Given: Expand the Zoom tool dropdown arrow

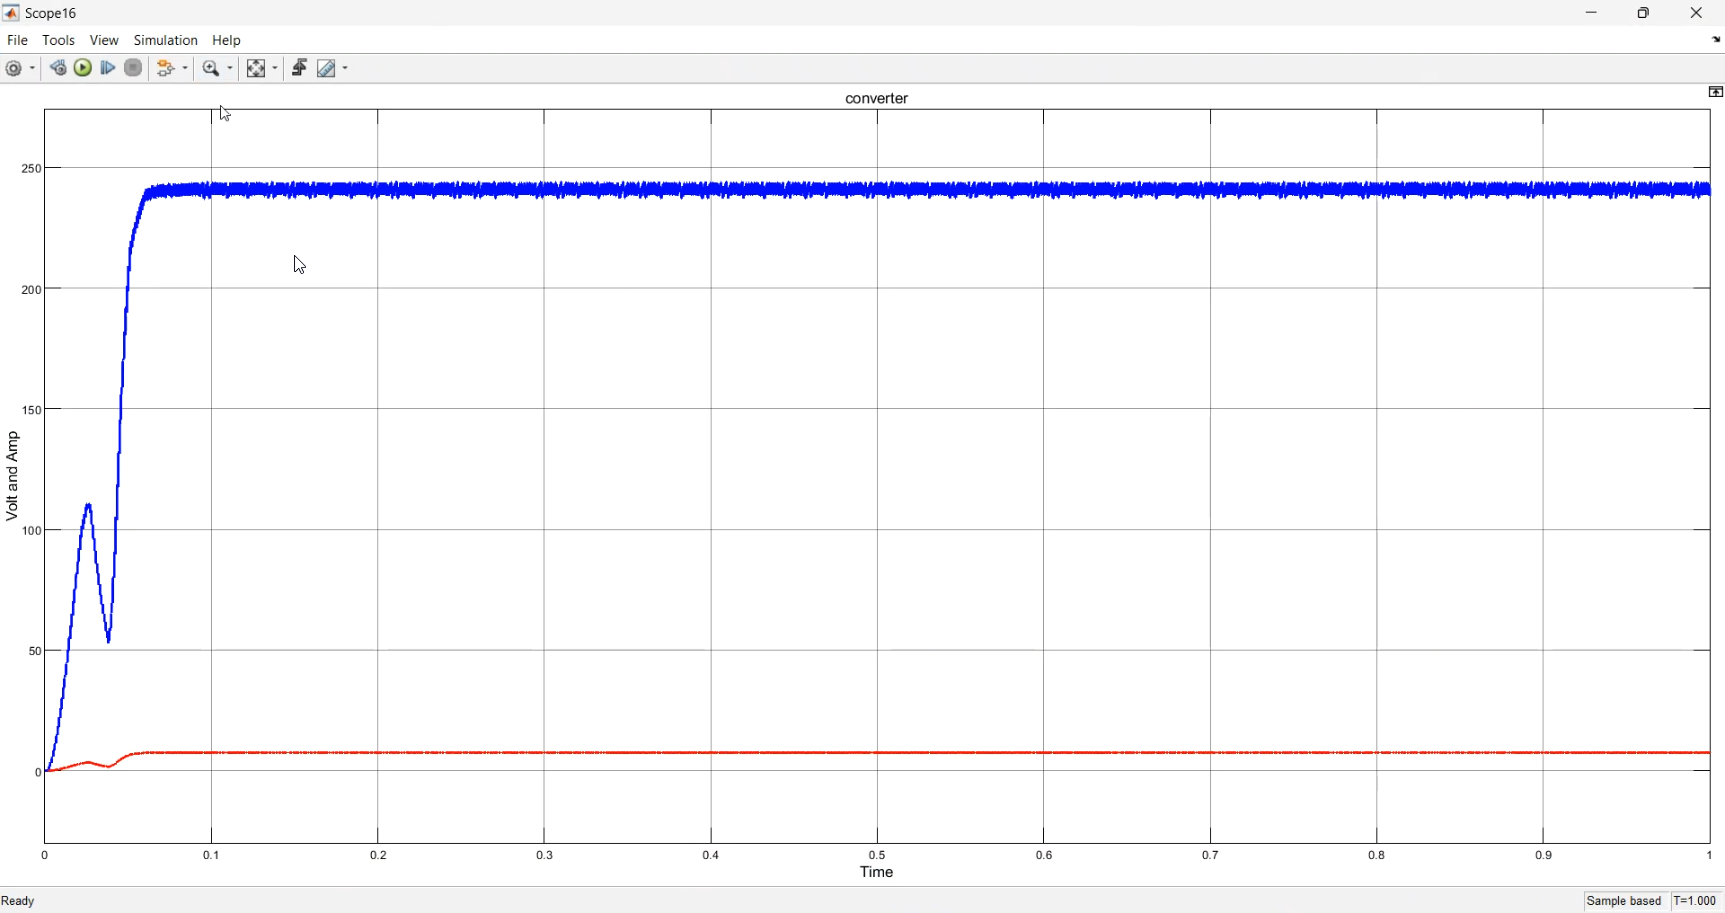Looking at the screenshot, I should (x=231, y=69).
